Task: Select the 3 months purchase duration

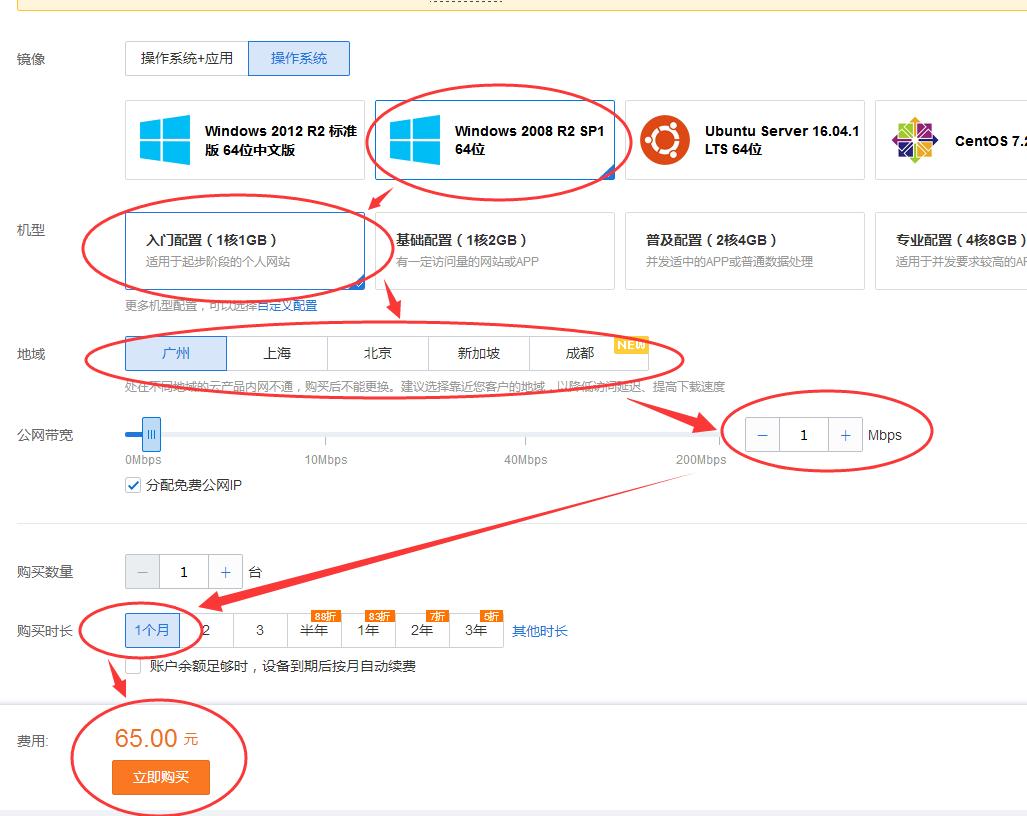Action: click(260, 631)
